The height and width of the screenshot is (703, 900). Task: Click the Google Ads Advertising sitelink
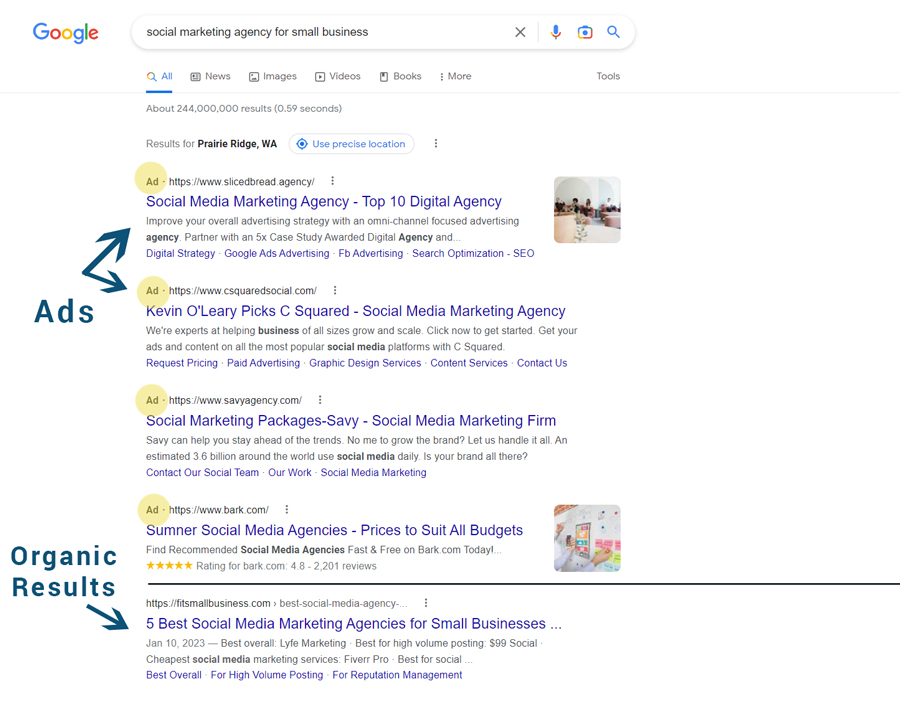point(277,254)
